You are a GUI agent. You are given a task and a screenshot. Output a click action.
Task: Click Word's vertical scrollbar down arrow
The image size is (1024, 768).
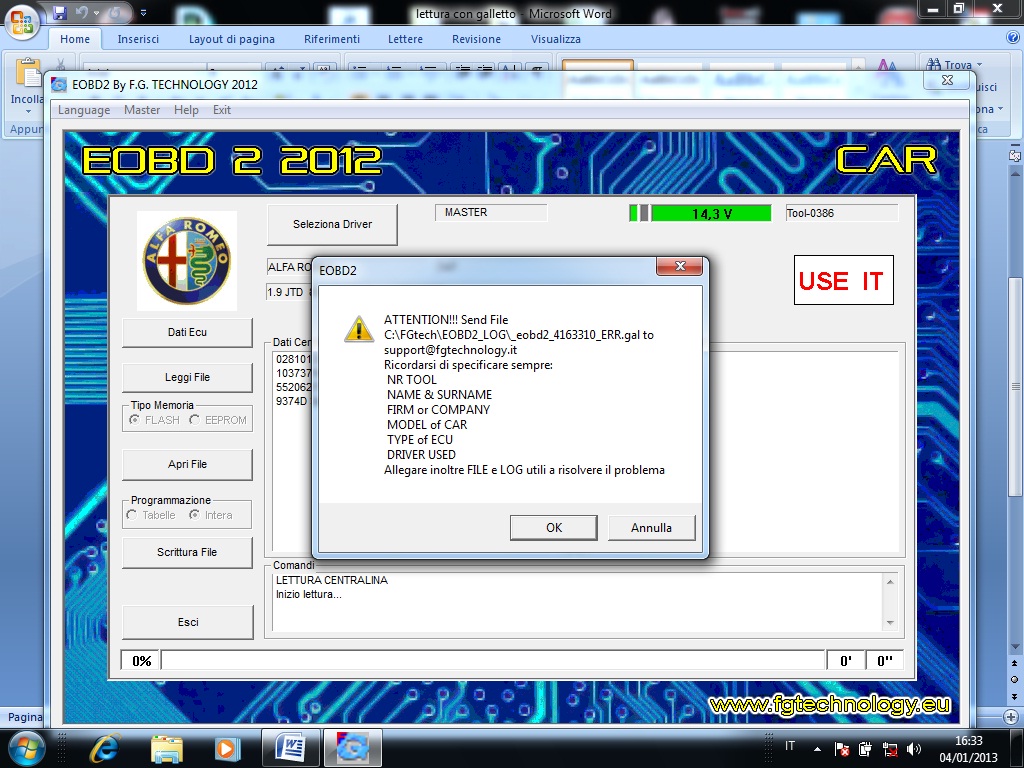click(1015, 647)
